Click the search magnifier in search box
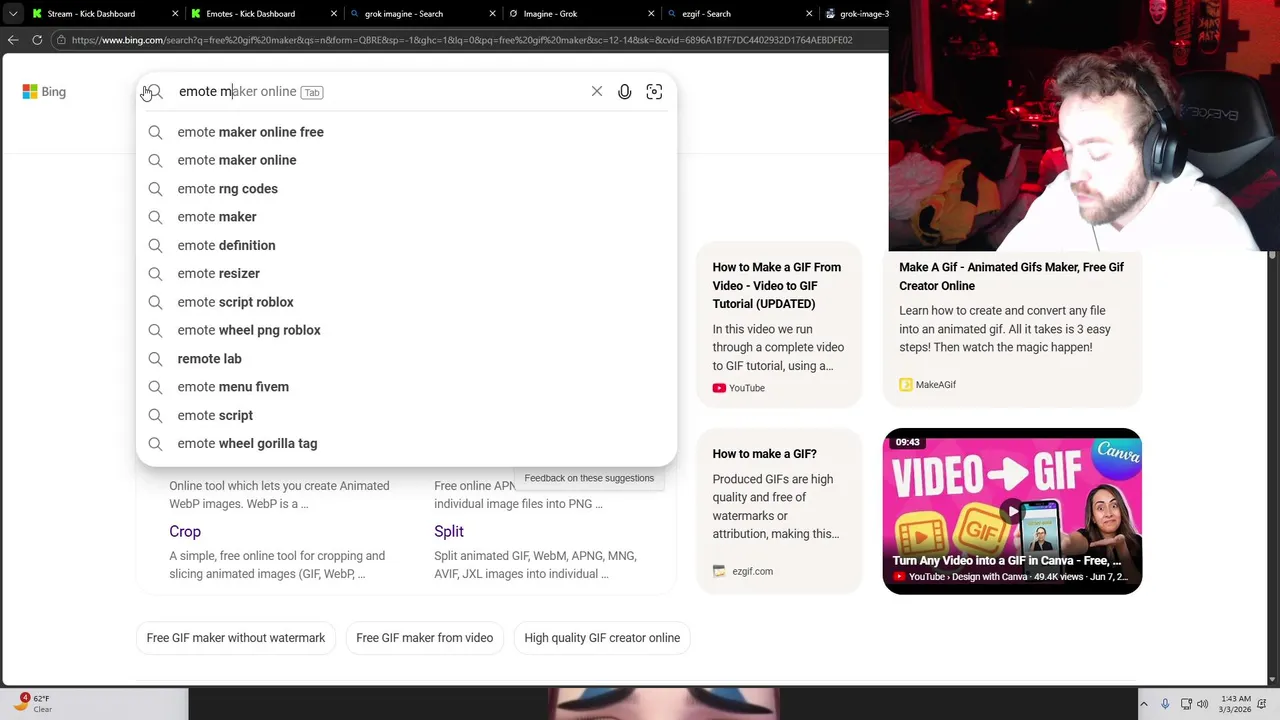Image resolution: width=1280 pixels, height=720 pixels. click(155, 91)
